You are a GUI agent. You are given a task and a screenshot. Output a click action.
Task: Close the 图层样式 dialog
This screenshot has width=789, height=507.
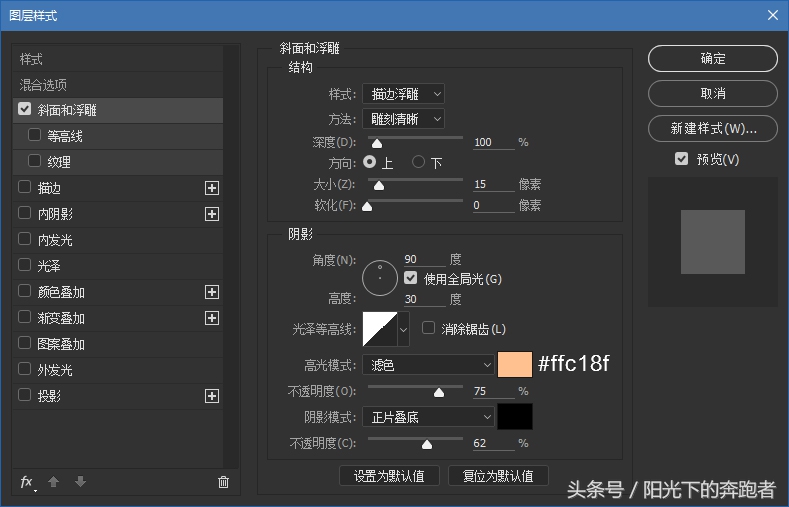[773, 15]
